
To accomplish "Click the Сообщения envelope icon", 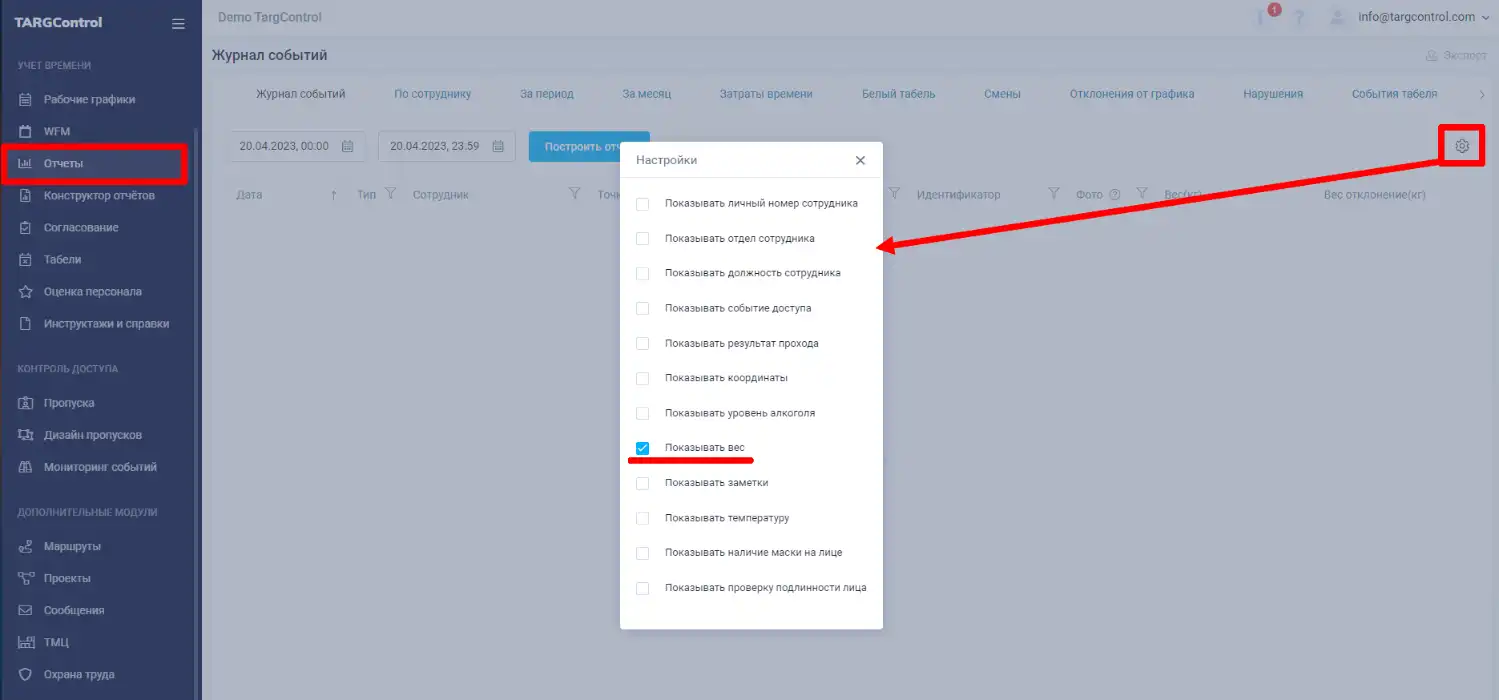I will pos(26,610).
